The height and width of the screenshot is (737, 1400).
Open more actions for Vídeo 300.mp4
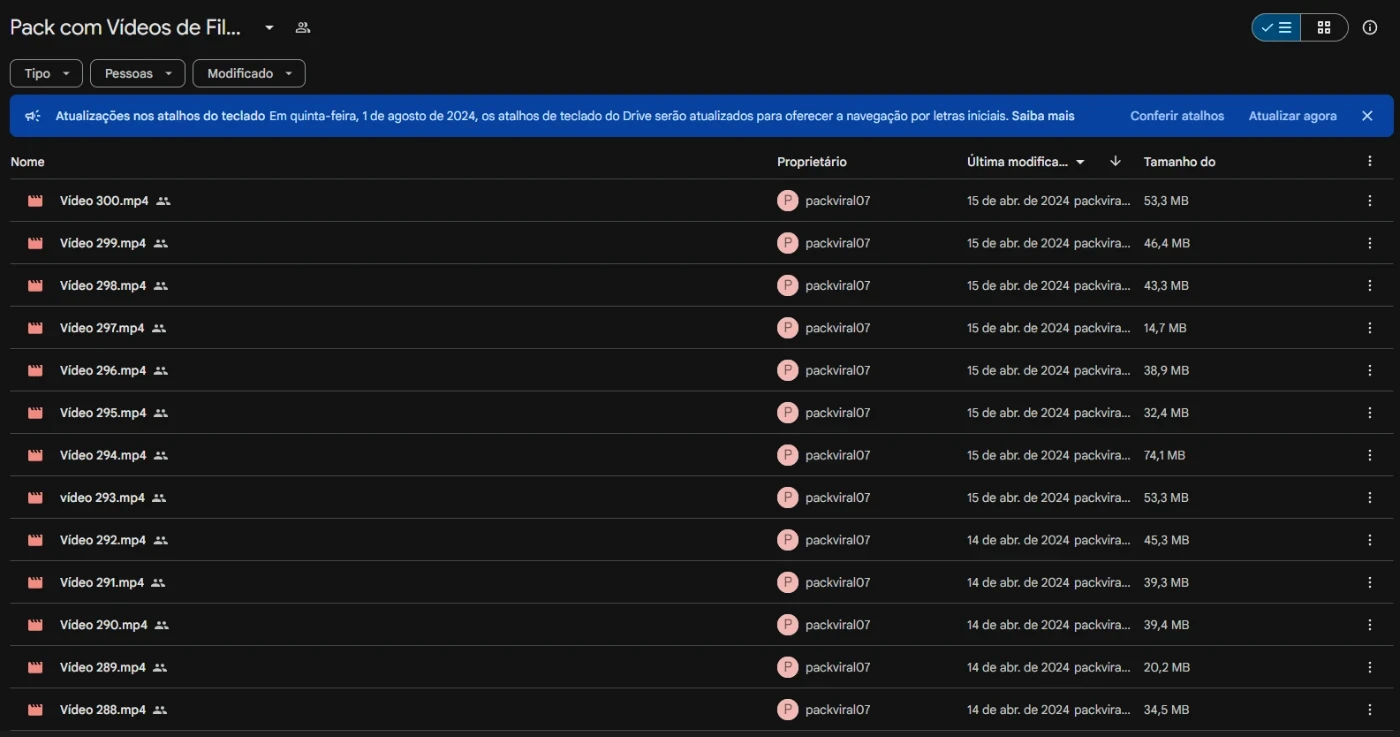click(x=1370, y=201)
